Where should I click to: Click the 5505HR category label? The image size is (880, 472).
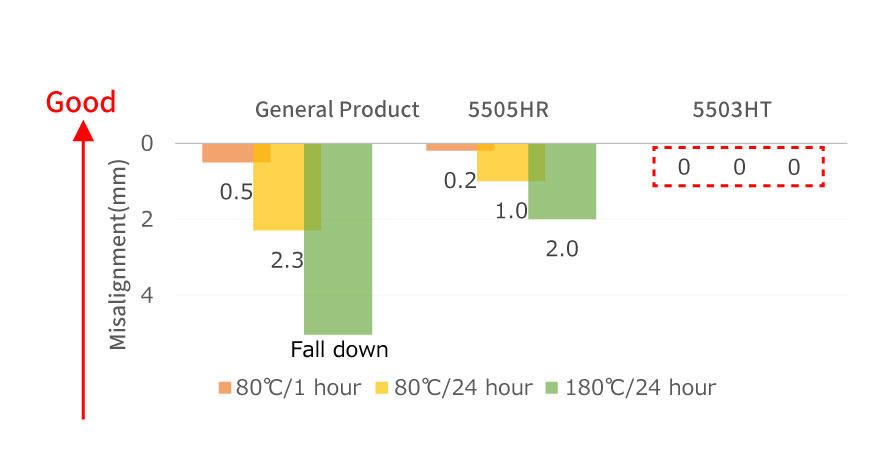point(510,110)
